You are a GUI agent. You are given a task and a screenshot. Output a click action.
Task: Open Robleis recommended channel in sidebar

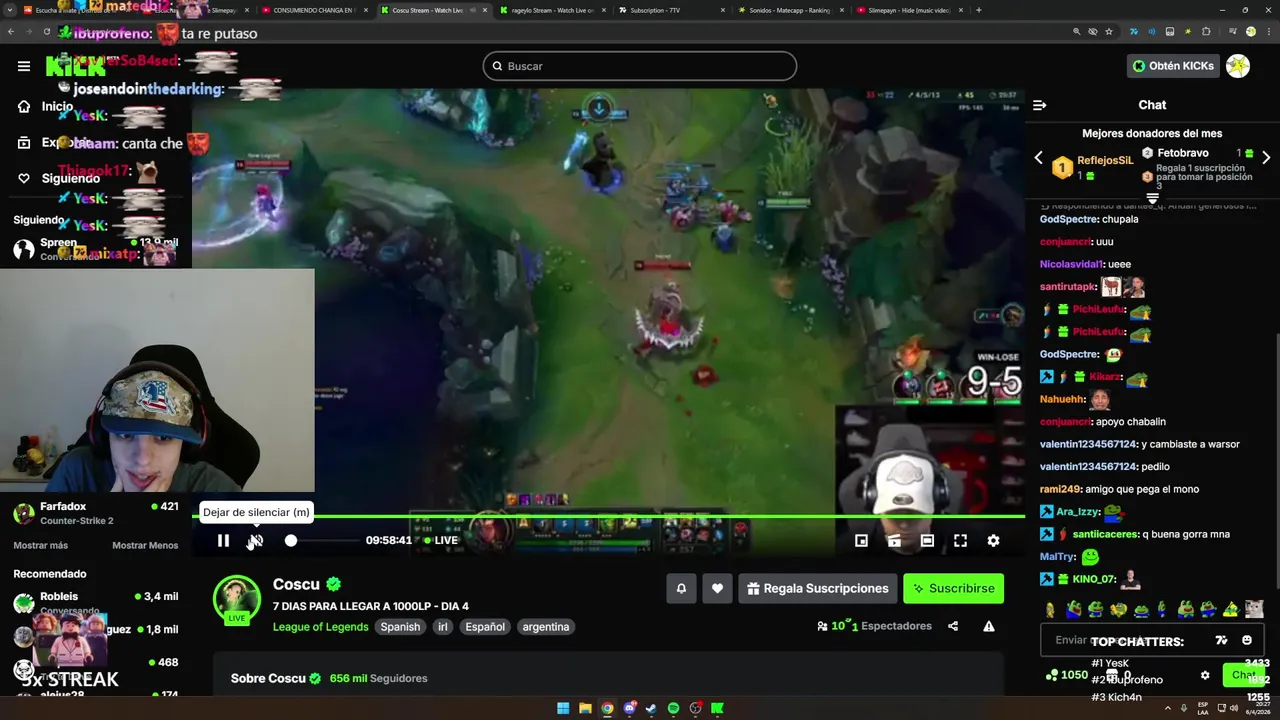coord(96,602)
